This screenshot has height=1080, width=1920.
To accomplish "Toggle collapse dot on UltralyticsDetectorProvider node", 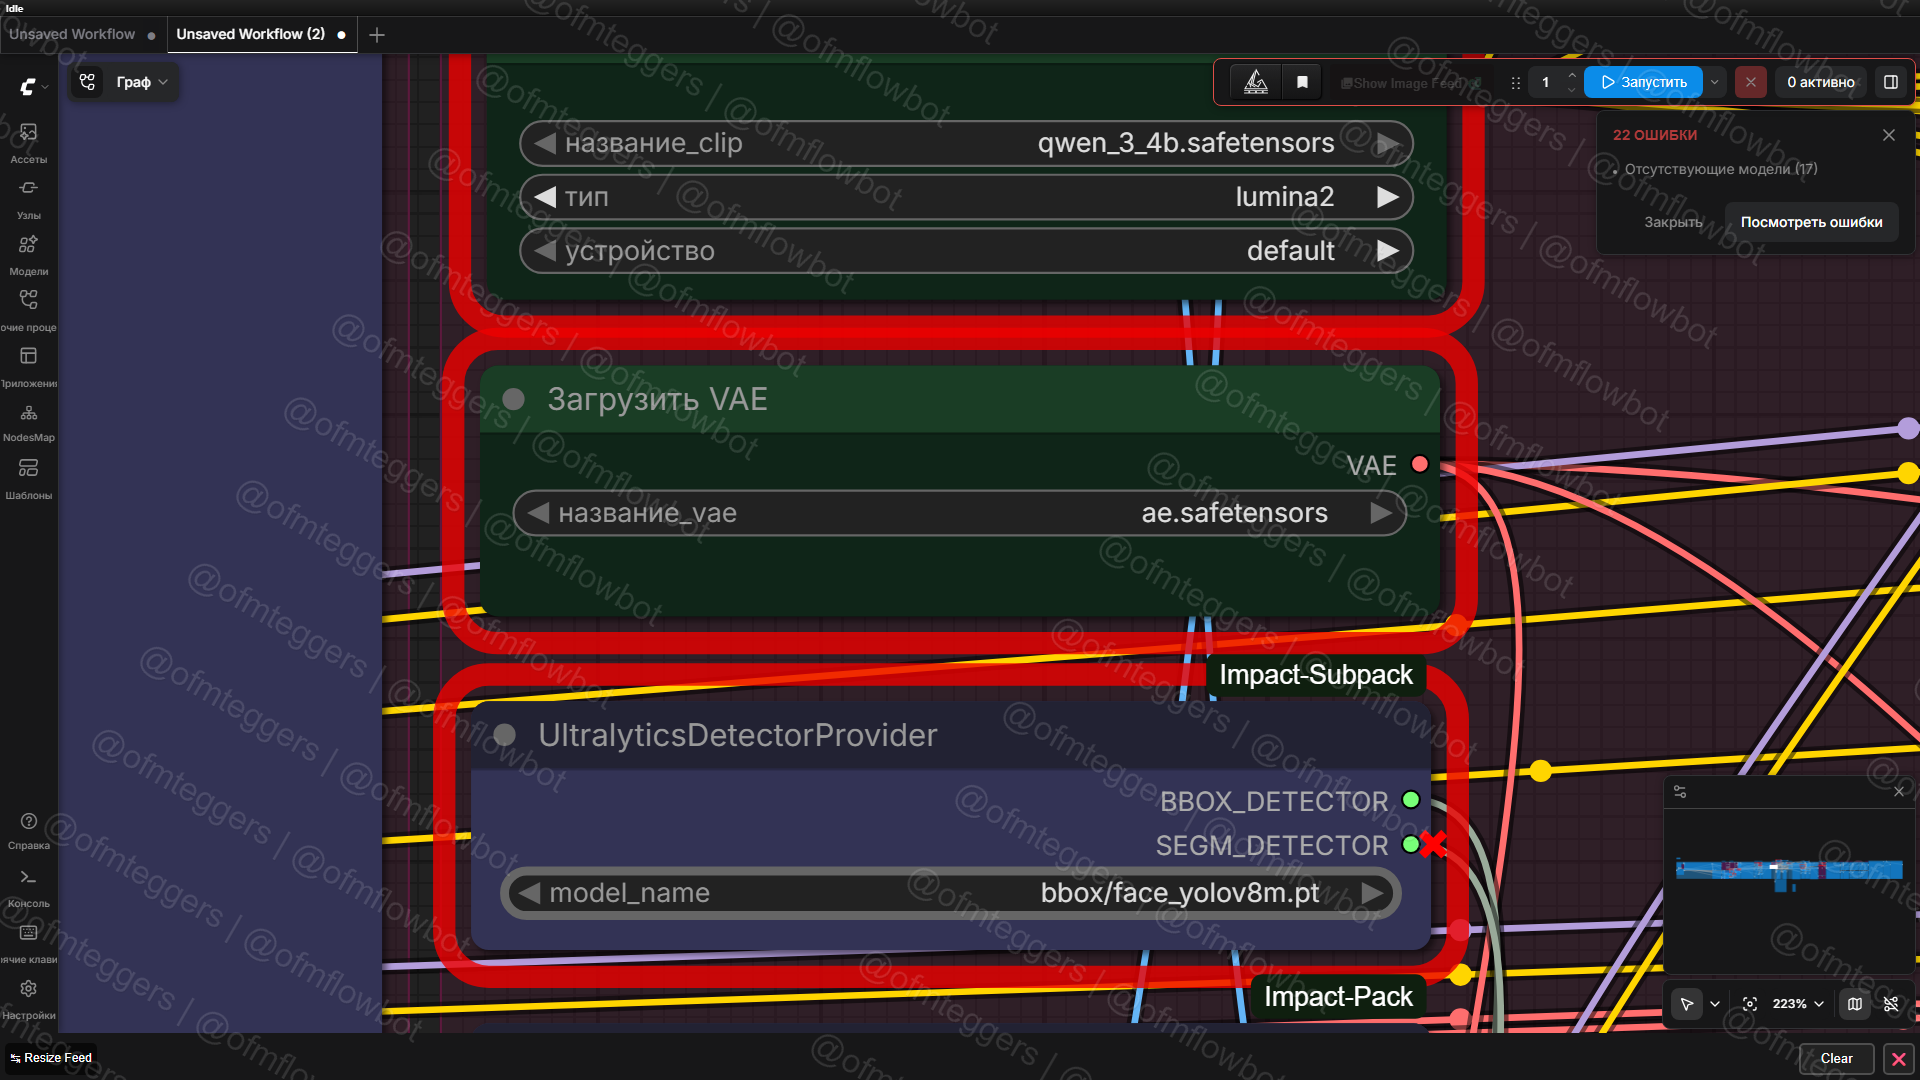I will (505, 735).
